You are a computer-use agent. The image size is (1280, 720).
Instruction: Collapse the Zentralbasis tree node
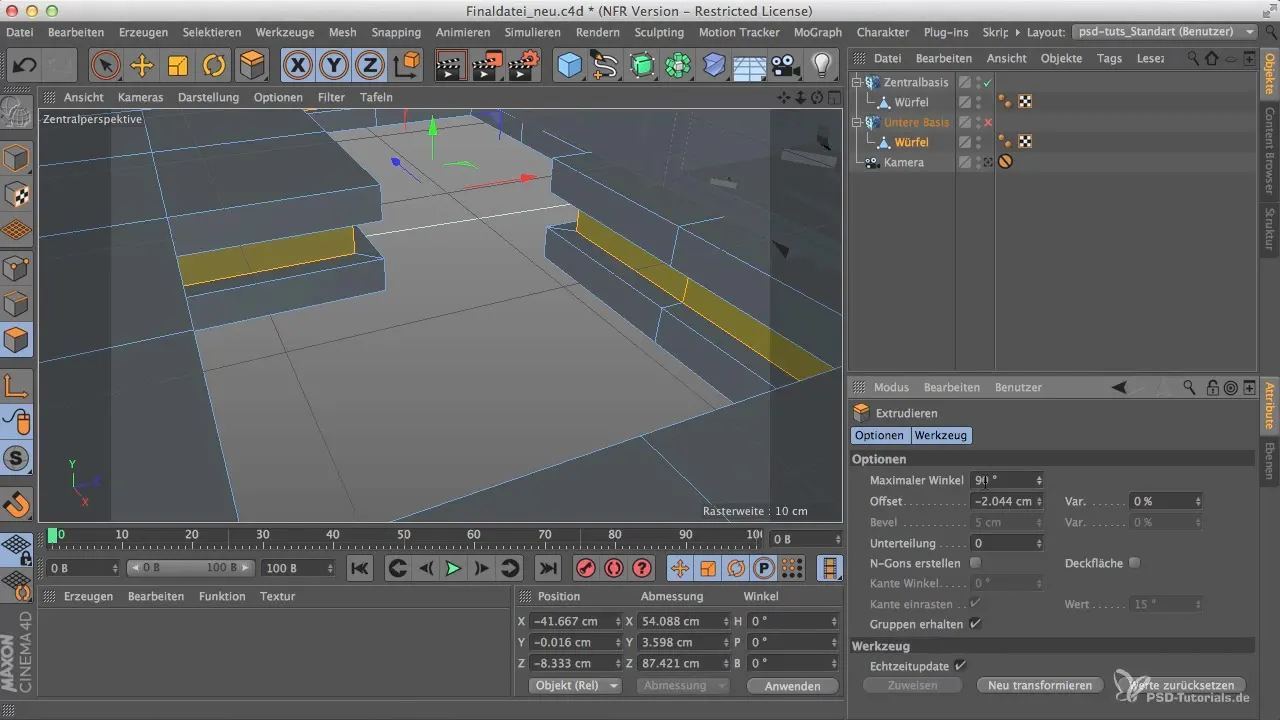[857, 82]
